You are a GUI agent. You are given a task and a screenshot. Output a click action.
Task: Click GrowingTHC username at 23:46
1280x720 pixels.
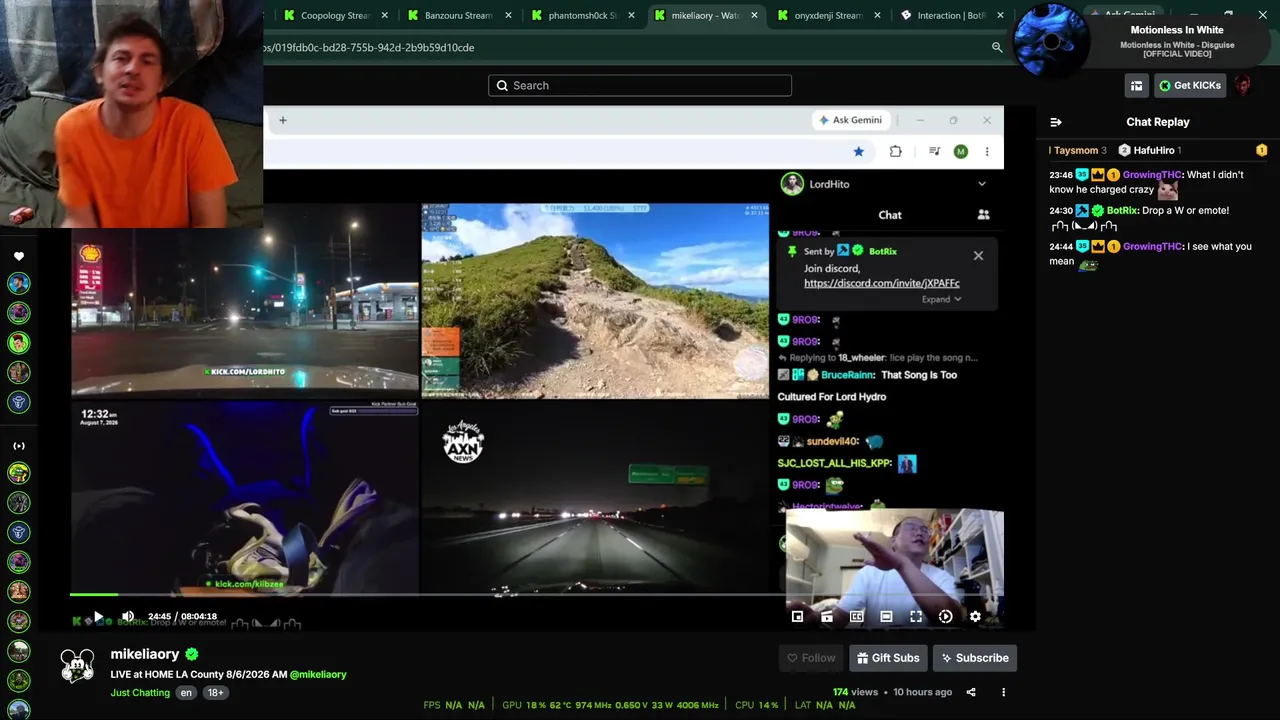tap(1152, 175)
